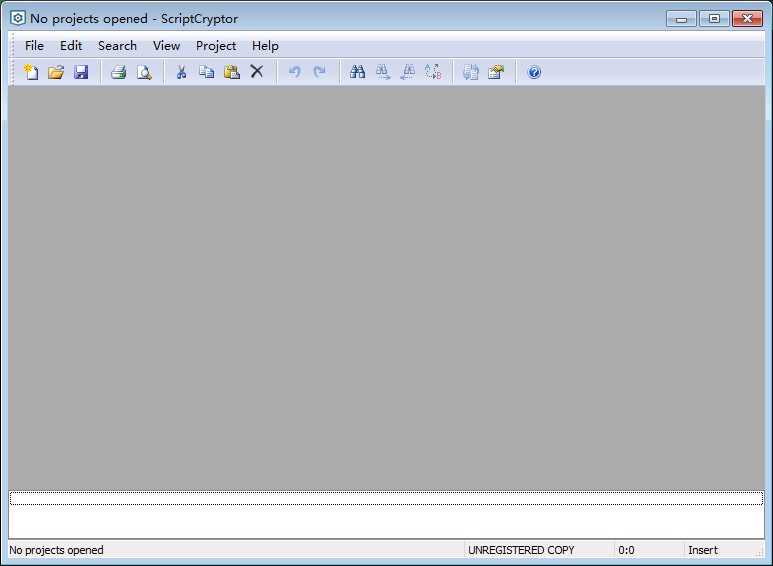
Task: Paste using the clipboard icon
Action: (x=232, y=72)
